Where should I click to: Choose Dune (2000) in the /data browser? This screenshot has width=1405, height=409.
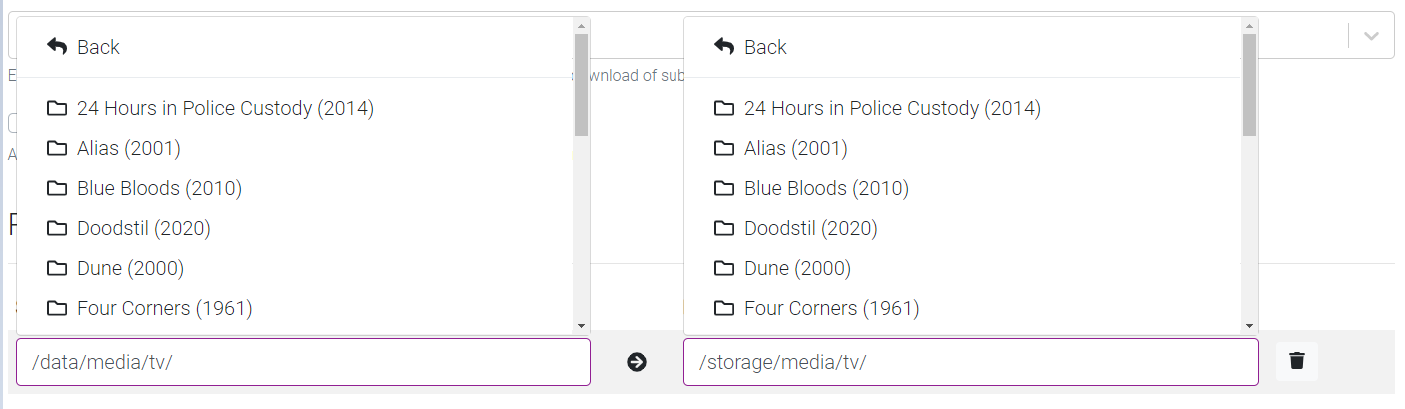[x=130, y=268]
